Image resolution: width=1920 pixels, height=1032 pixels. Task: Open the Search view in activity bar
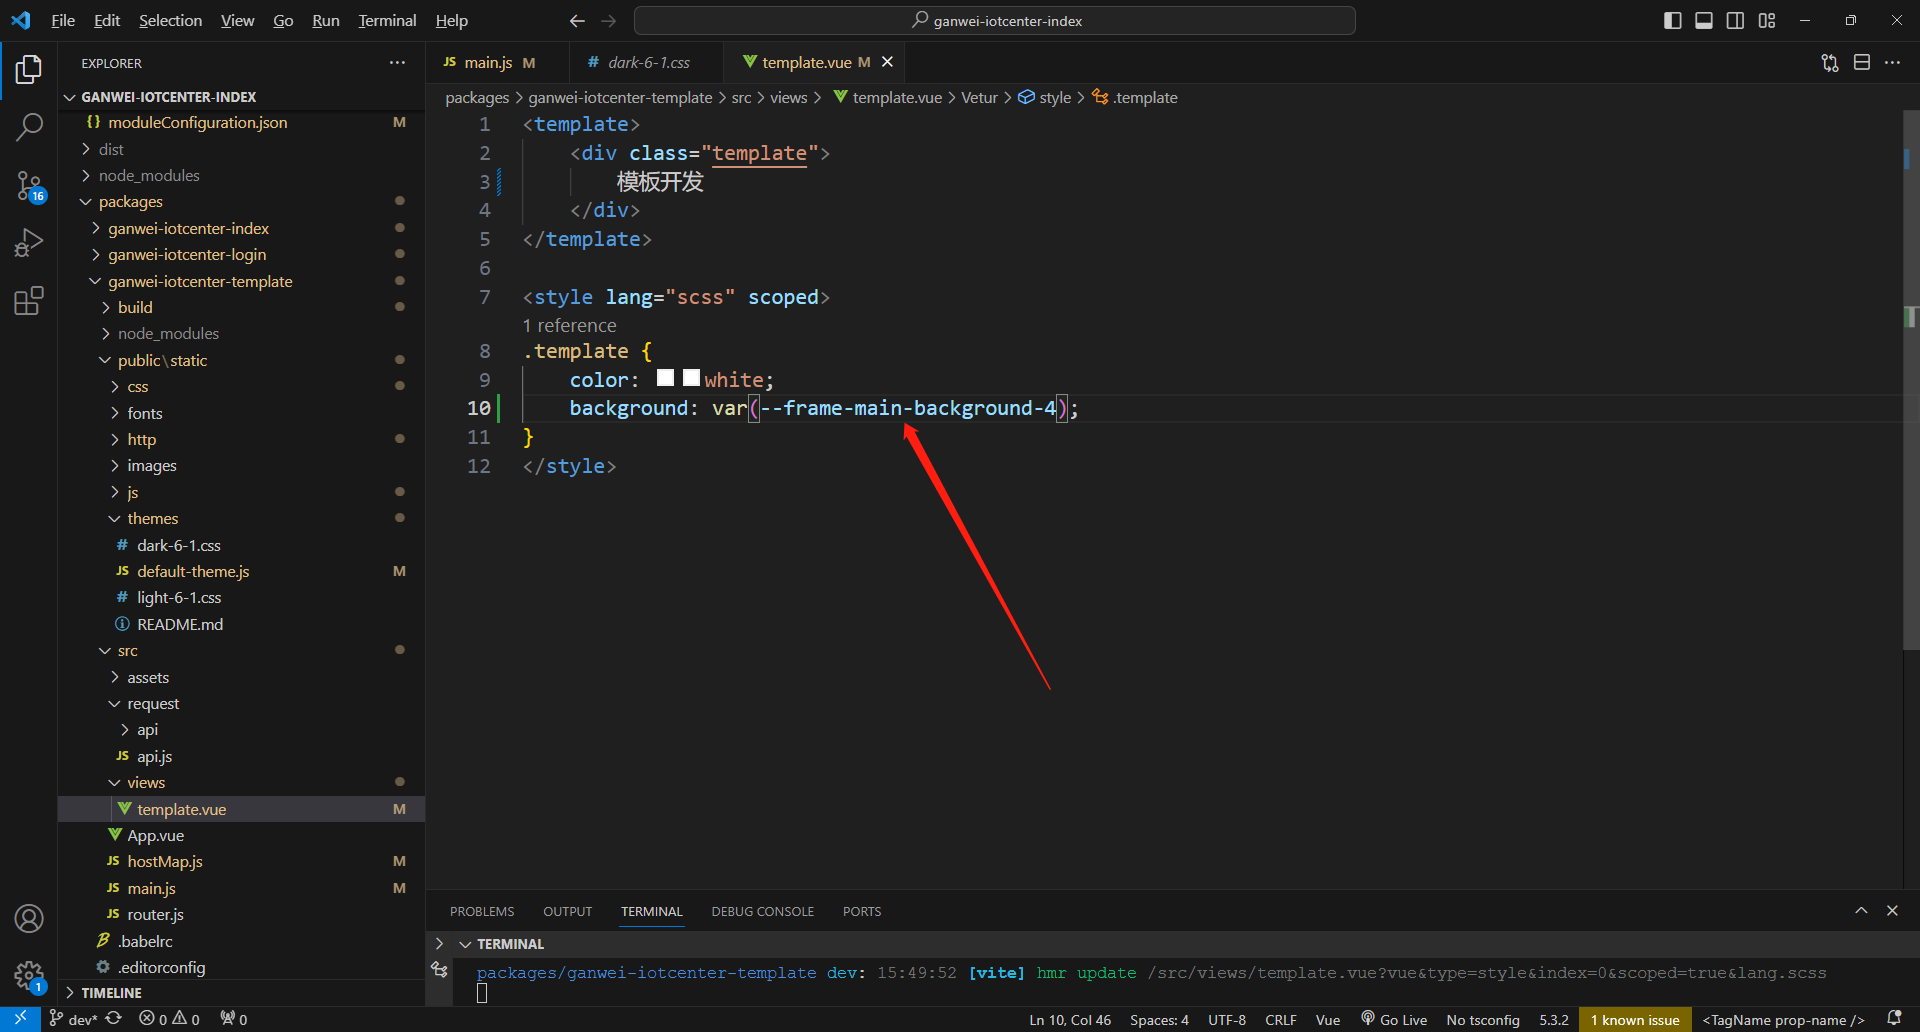29,127
